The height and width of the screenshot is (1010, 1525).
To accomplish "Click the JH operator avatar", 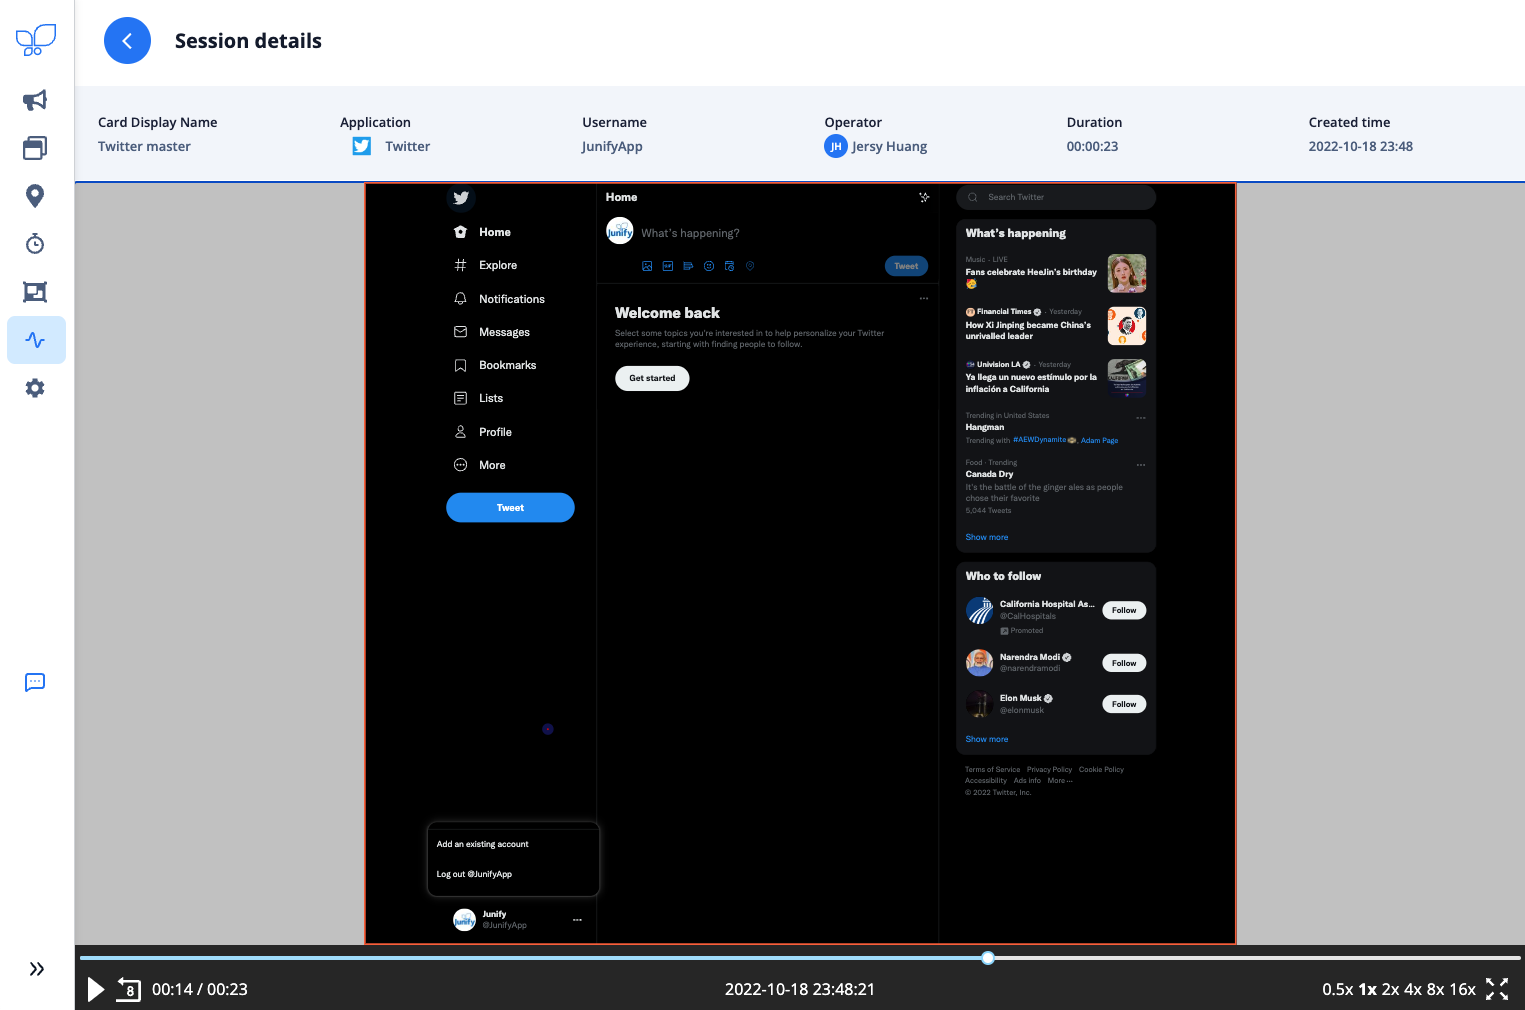I will [836, 146].
